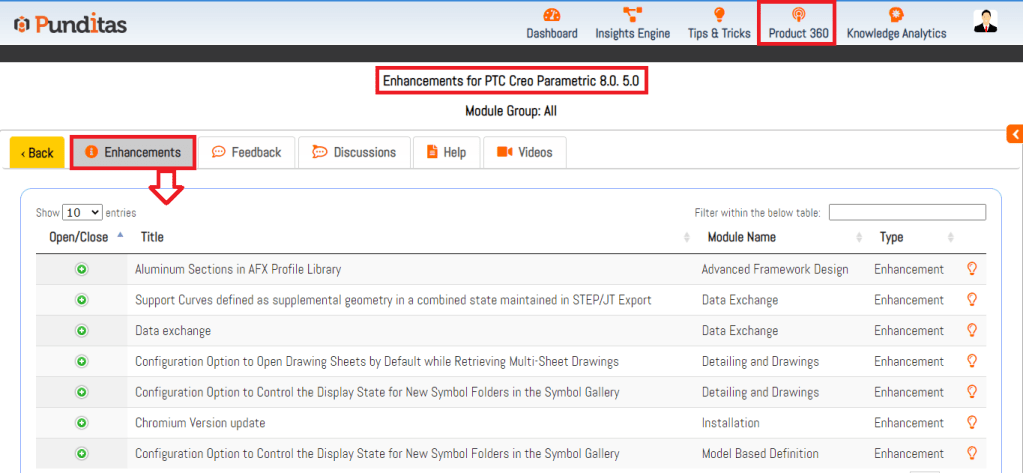
Task: Click the table filter input field
Action: 906,212
